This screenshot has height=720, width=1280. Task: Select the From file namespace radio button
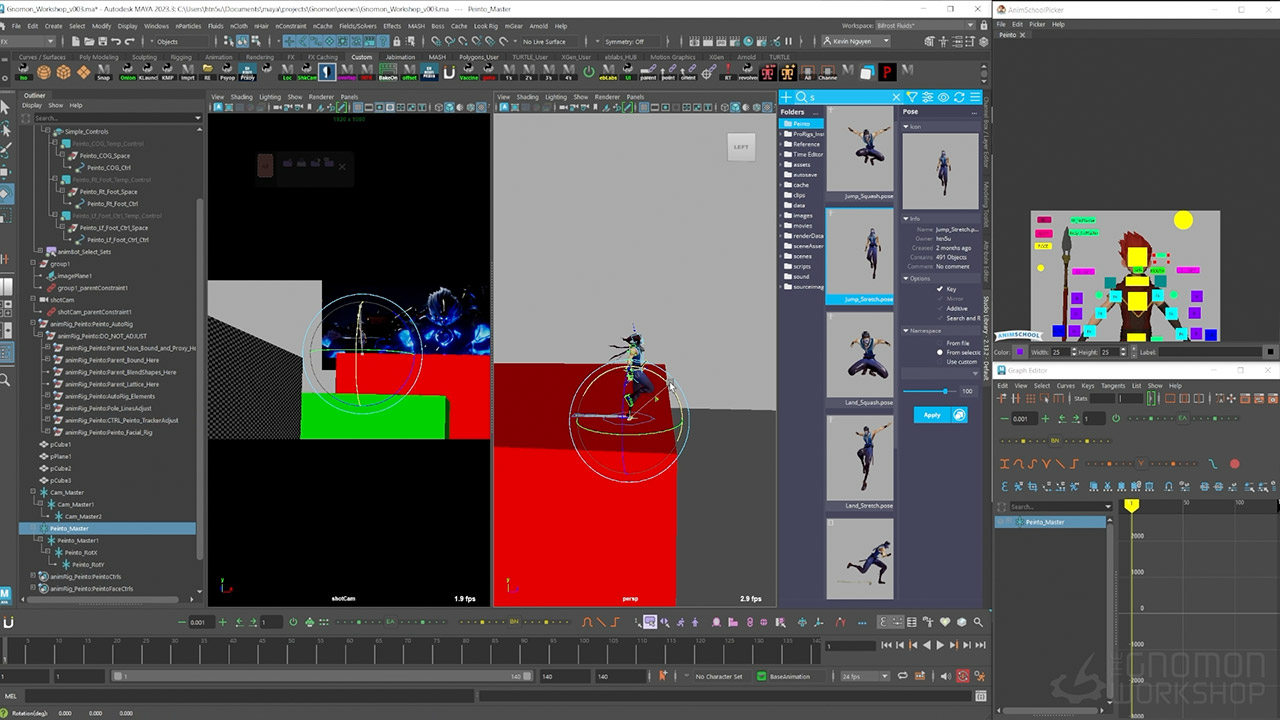point(940,343)
